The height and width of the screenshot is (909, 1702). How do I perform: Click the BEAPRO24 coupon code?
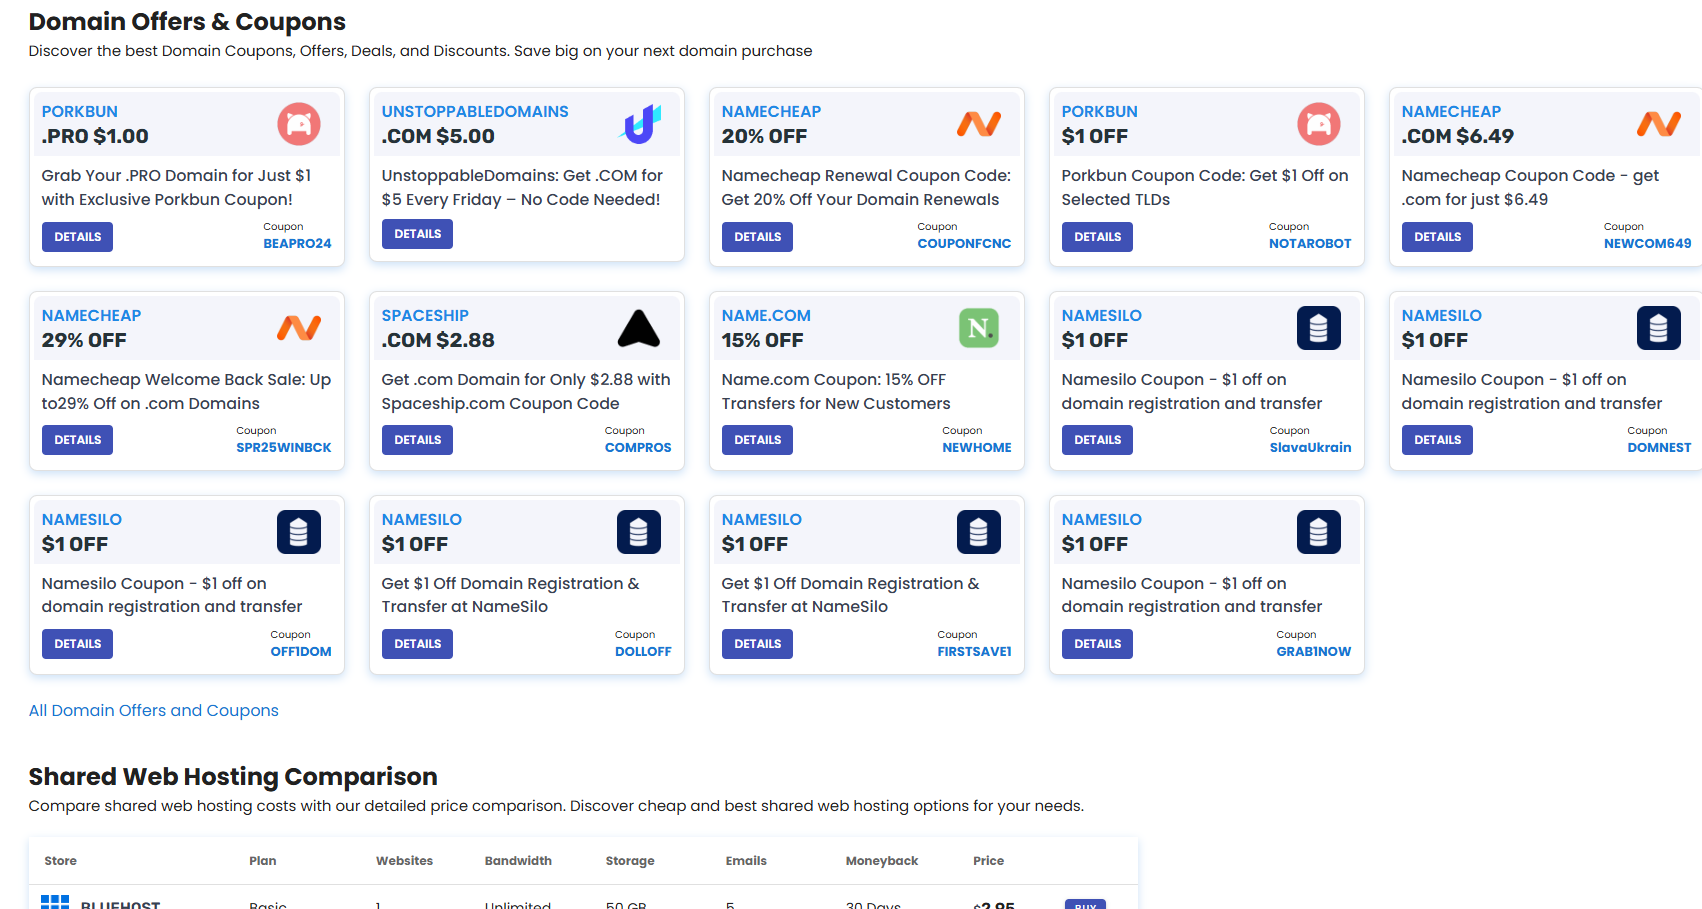point(297,244)
